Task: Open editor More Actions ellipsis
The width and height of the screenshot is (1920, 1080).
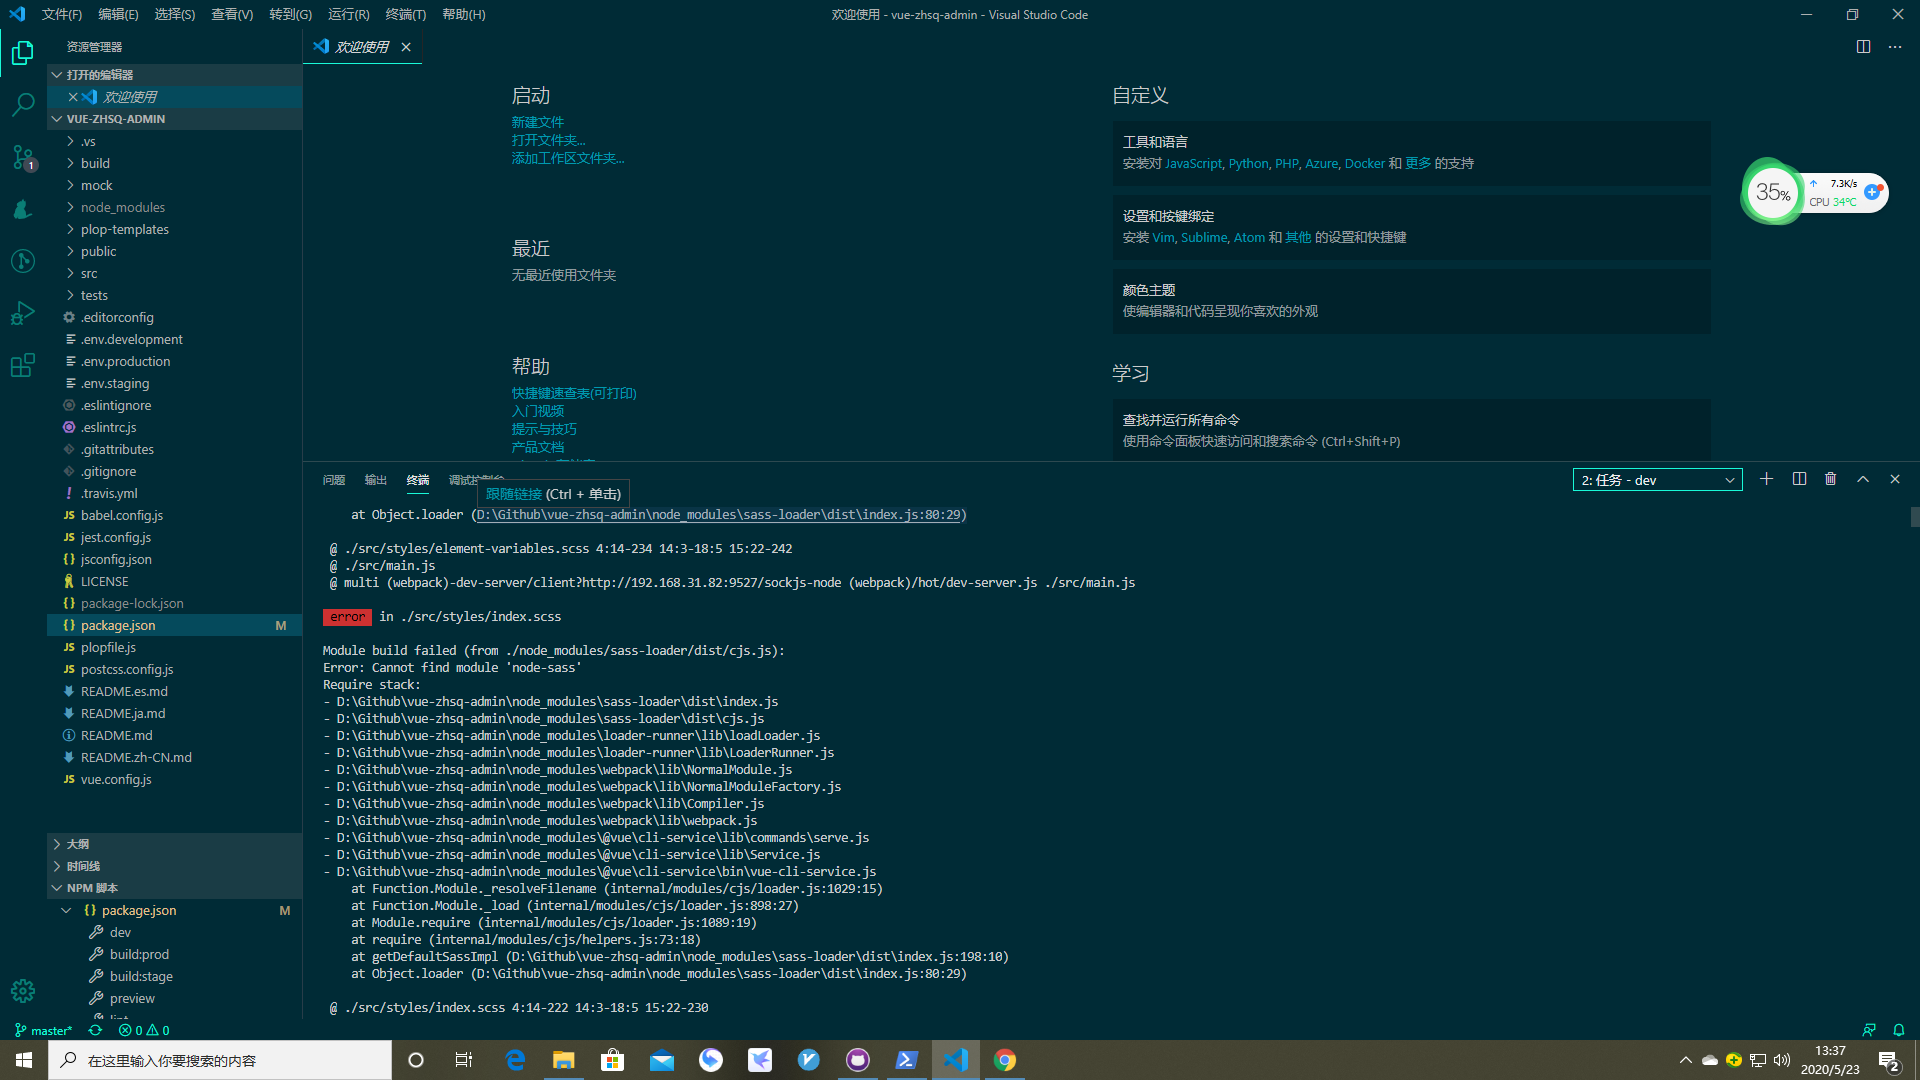Action: (x=1895, y=47)
